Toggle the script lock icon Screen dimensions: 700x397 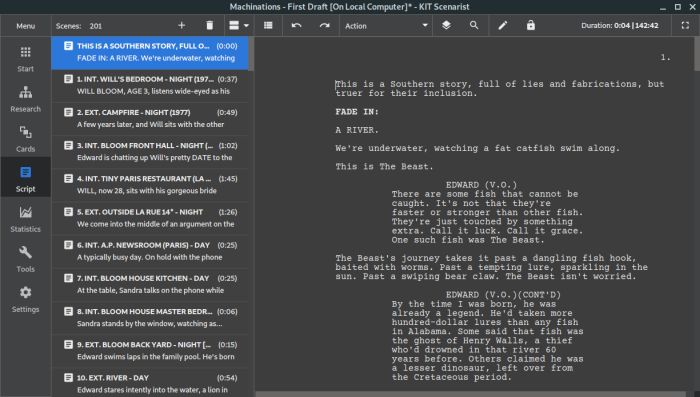530,25
